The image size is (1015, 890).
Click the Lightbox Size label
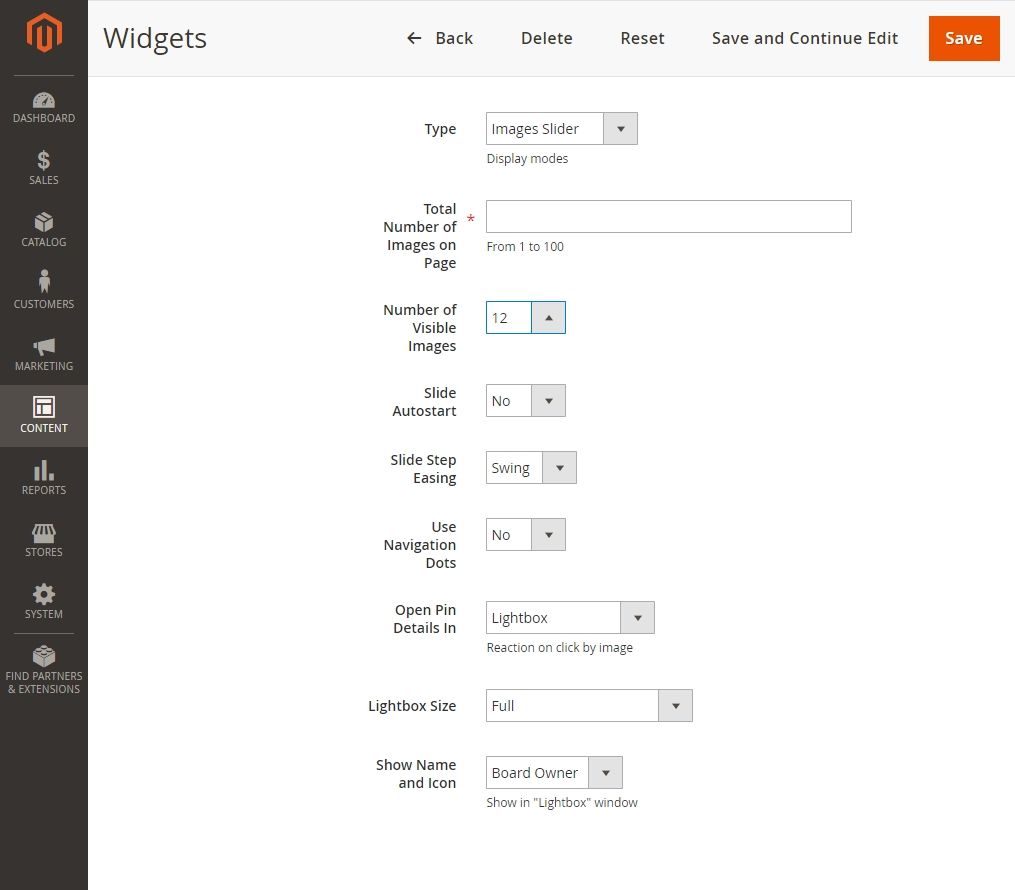coord(412,706)
